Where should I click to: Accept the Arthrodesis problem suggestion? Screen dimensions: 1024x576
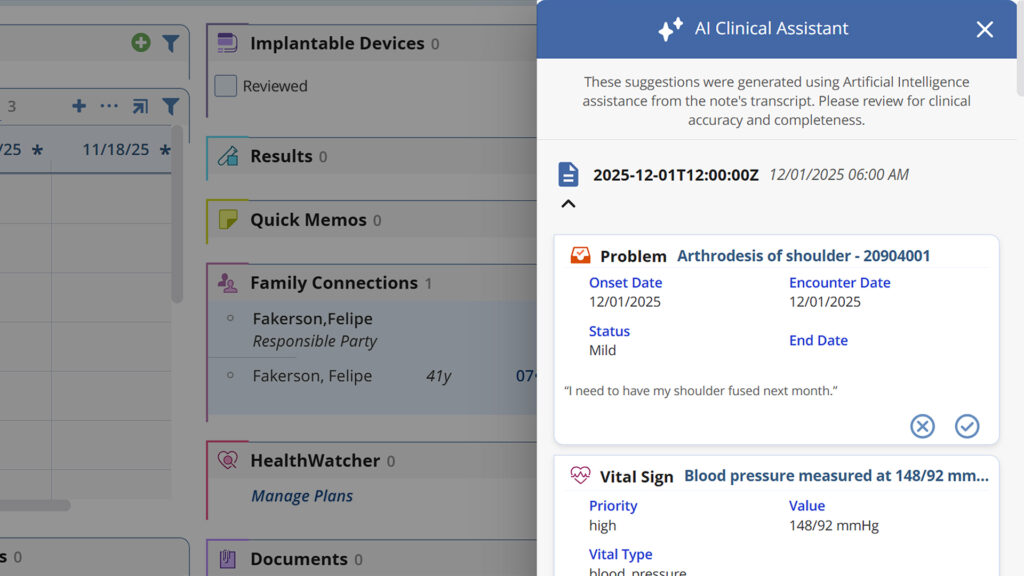tap(967, 427)
